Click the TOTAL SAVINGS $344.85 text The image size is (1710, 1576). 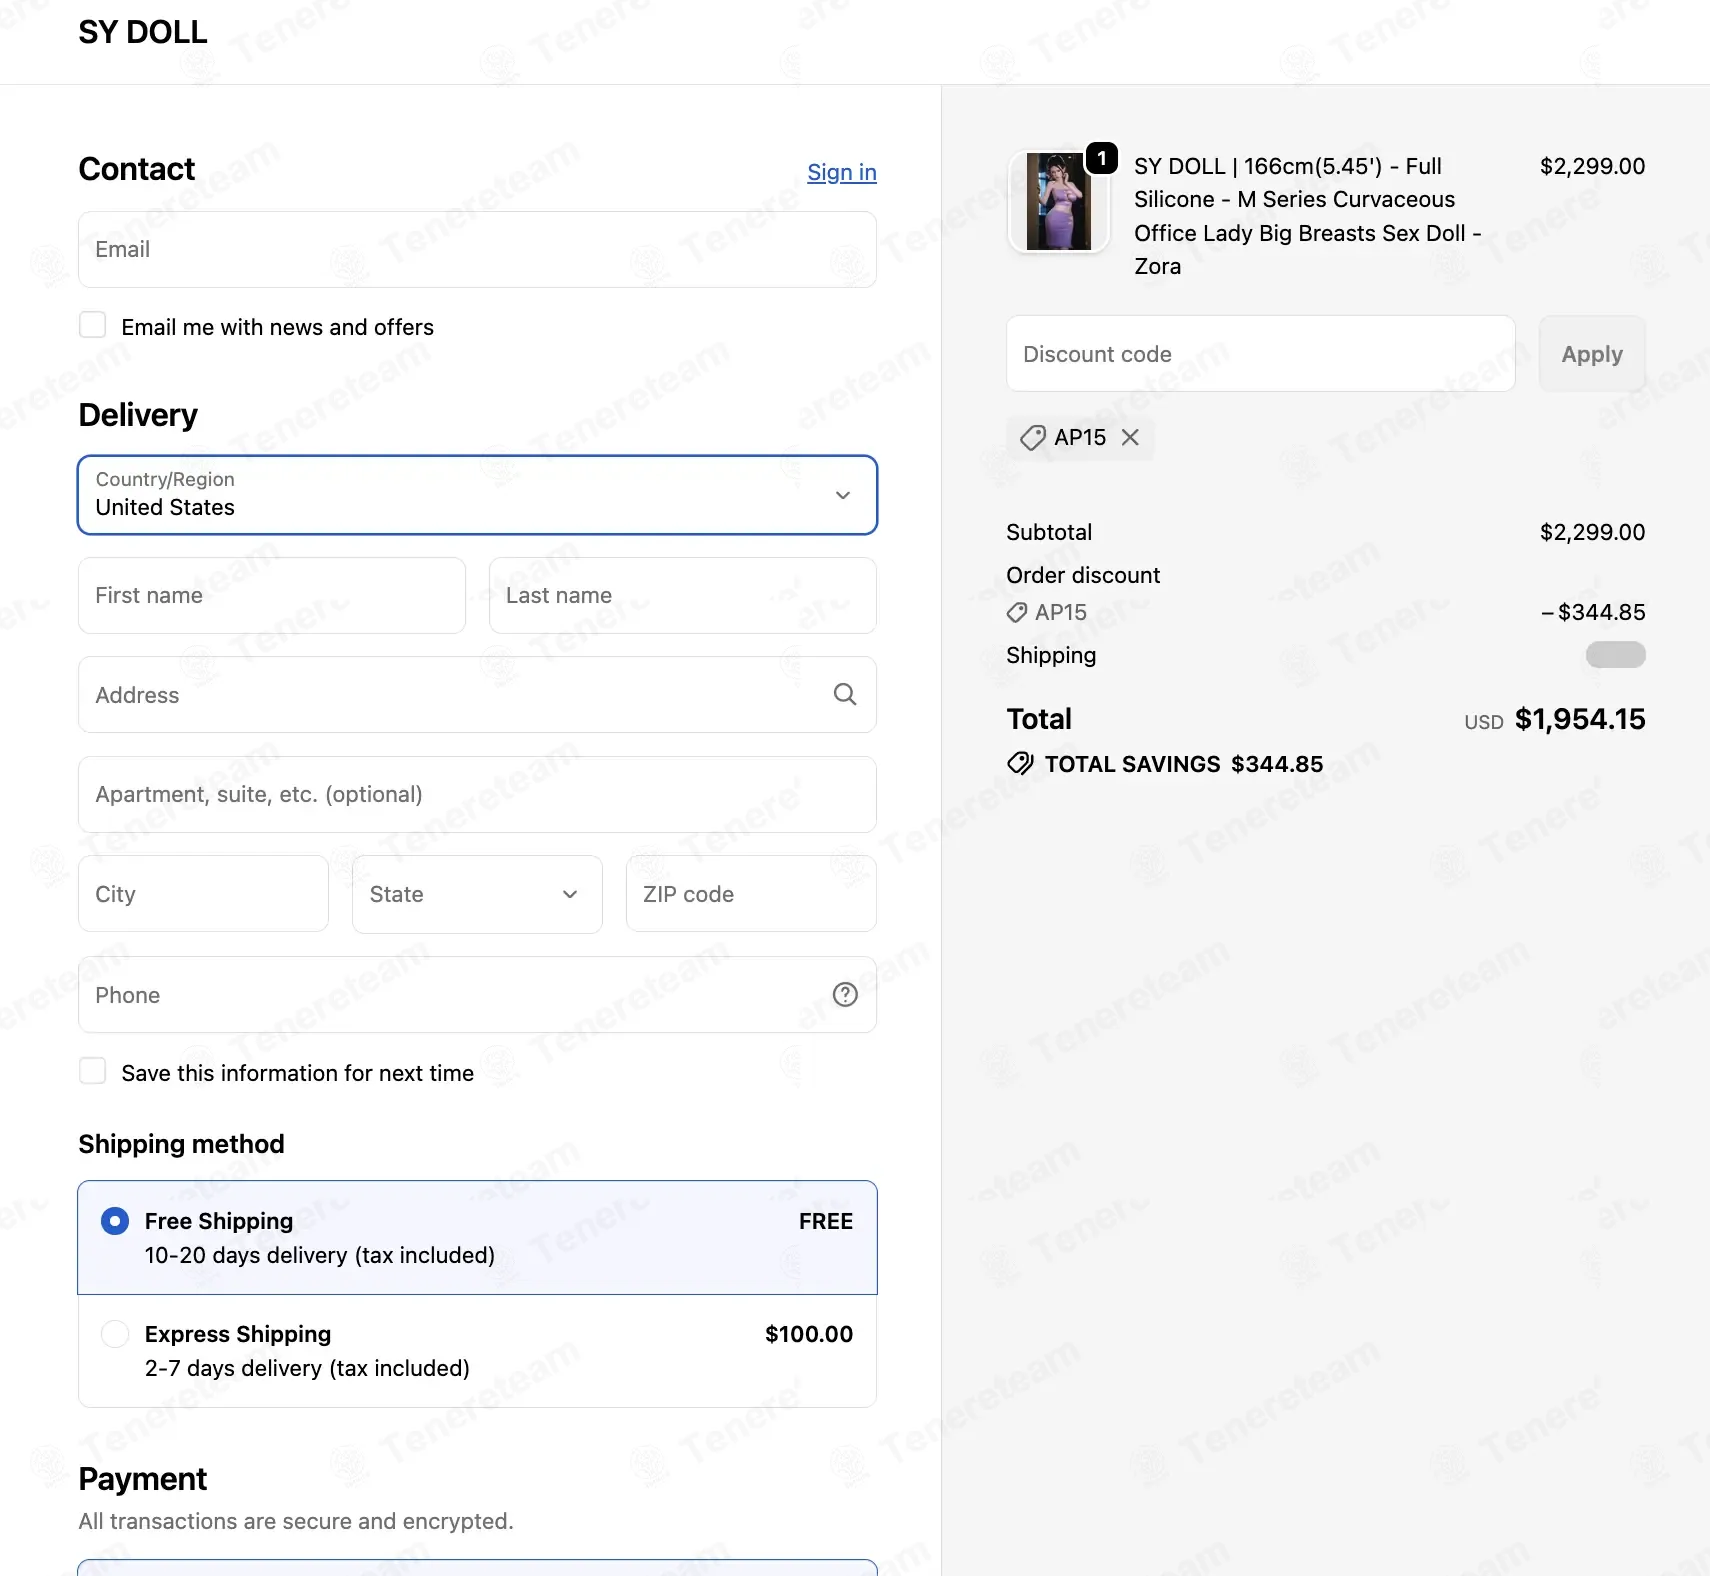point(1184,764)
